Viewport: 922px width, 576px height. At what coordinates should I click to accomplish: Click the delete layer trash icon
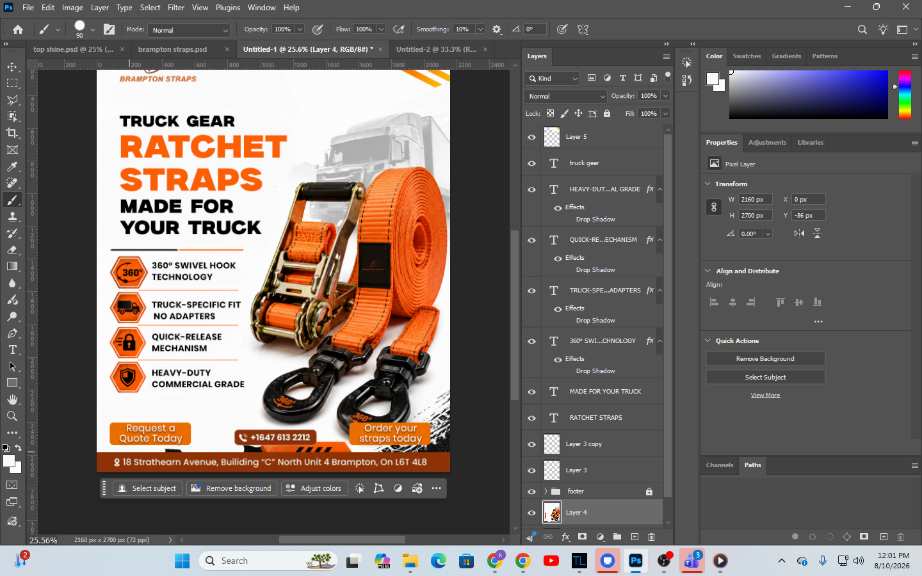(652, 537)
